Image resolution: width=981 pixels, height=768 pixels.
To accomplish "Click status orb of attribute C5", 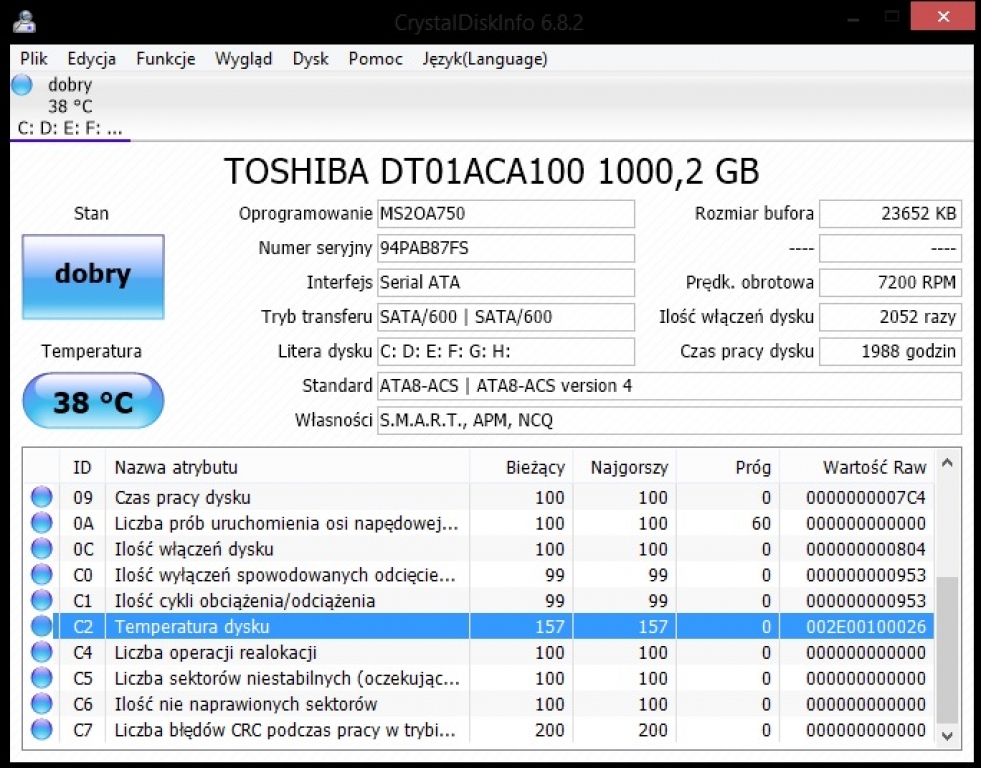I will (x=41, y=678).
